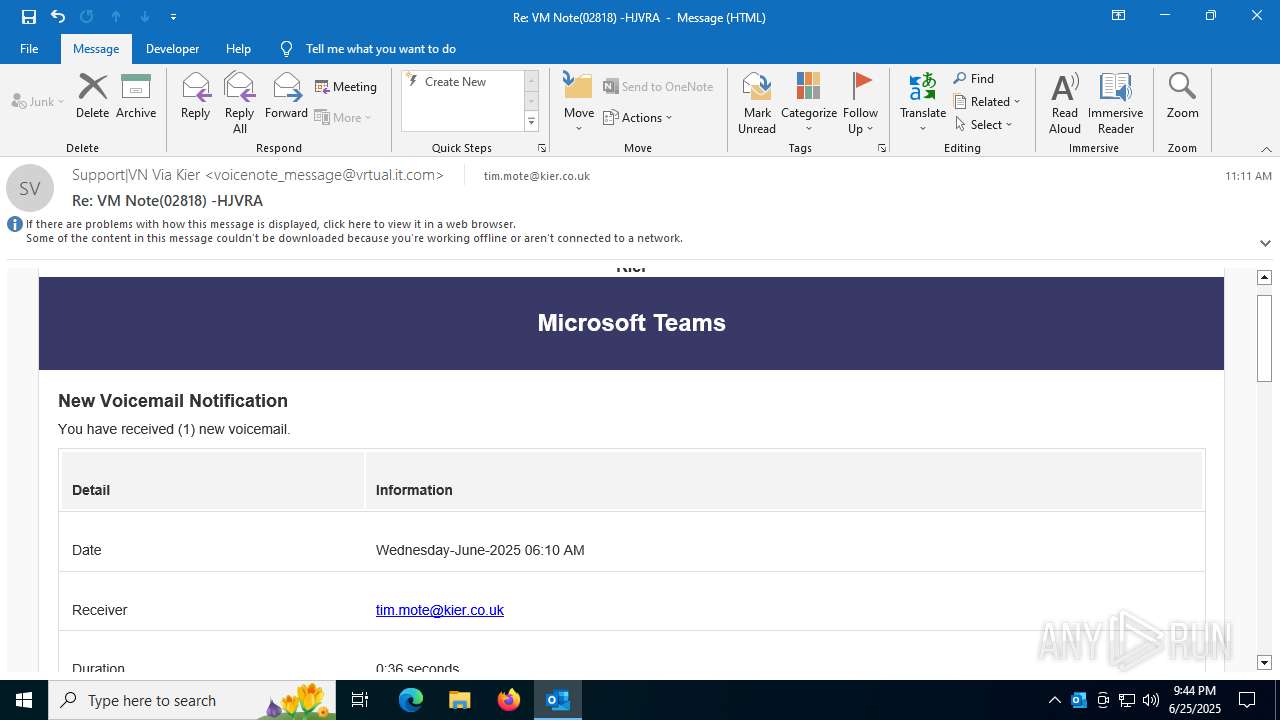
Task: Translate the message
Action: click(922, 103)
